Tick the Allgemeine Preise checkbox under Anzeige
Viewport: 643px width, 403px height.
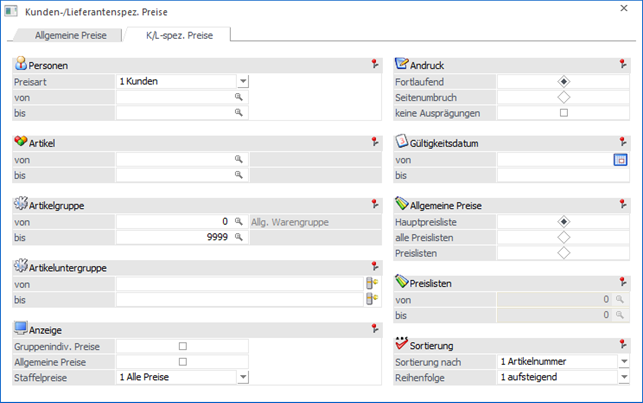pos(182,361)
